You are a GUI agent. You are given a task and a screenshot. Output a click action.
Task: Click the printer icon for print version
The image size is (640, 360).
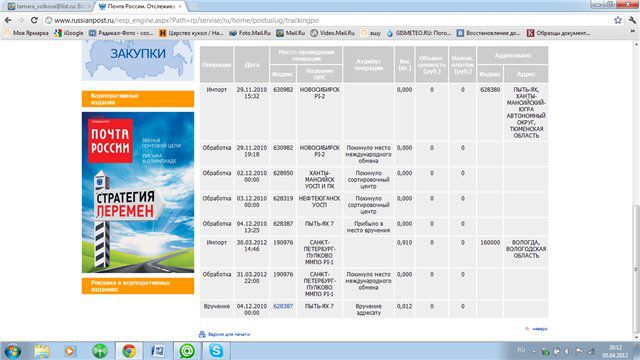pyautogui.click(x=202, y=334)
